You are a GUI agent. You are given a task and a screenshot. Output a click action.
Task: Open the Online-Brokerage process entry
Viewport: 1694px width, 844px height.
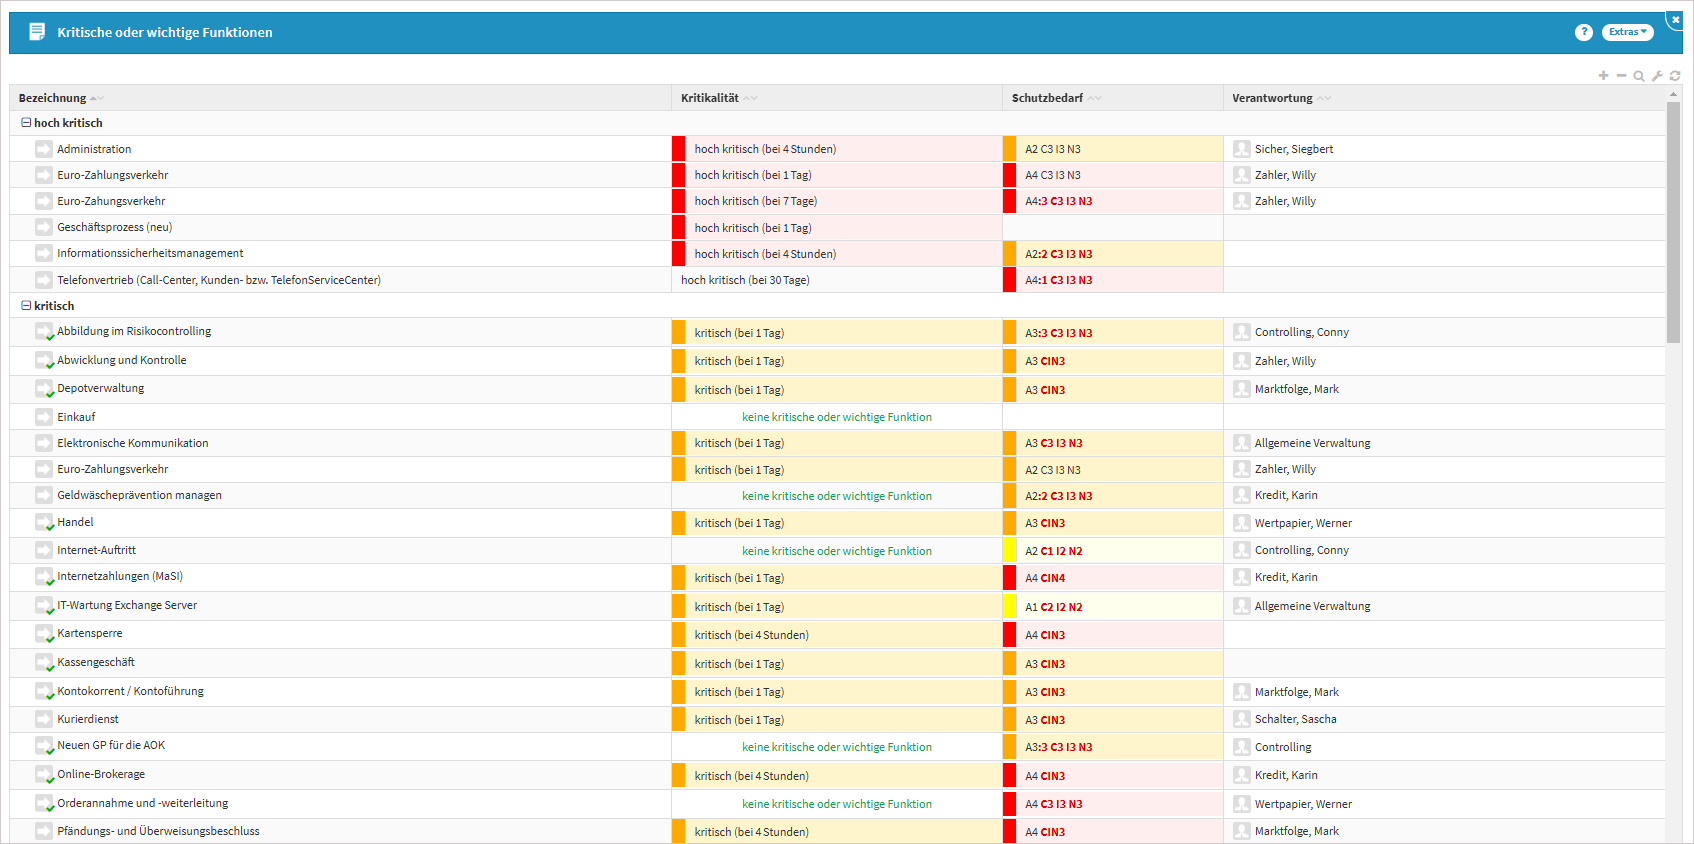tap(101, 775)
